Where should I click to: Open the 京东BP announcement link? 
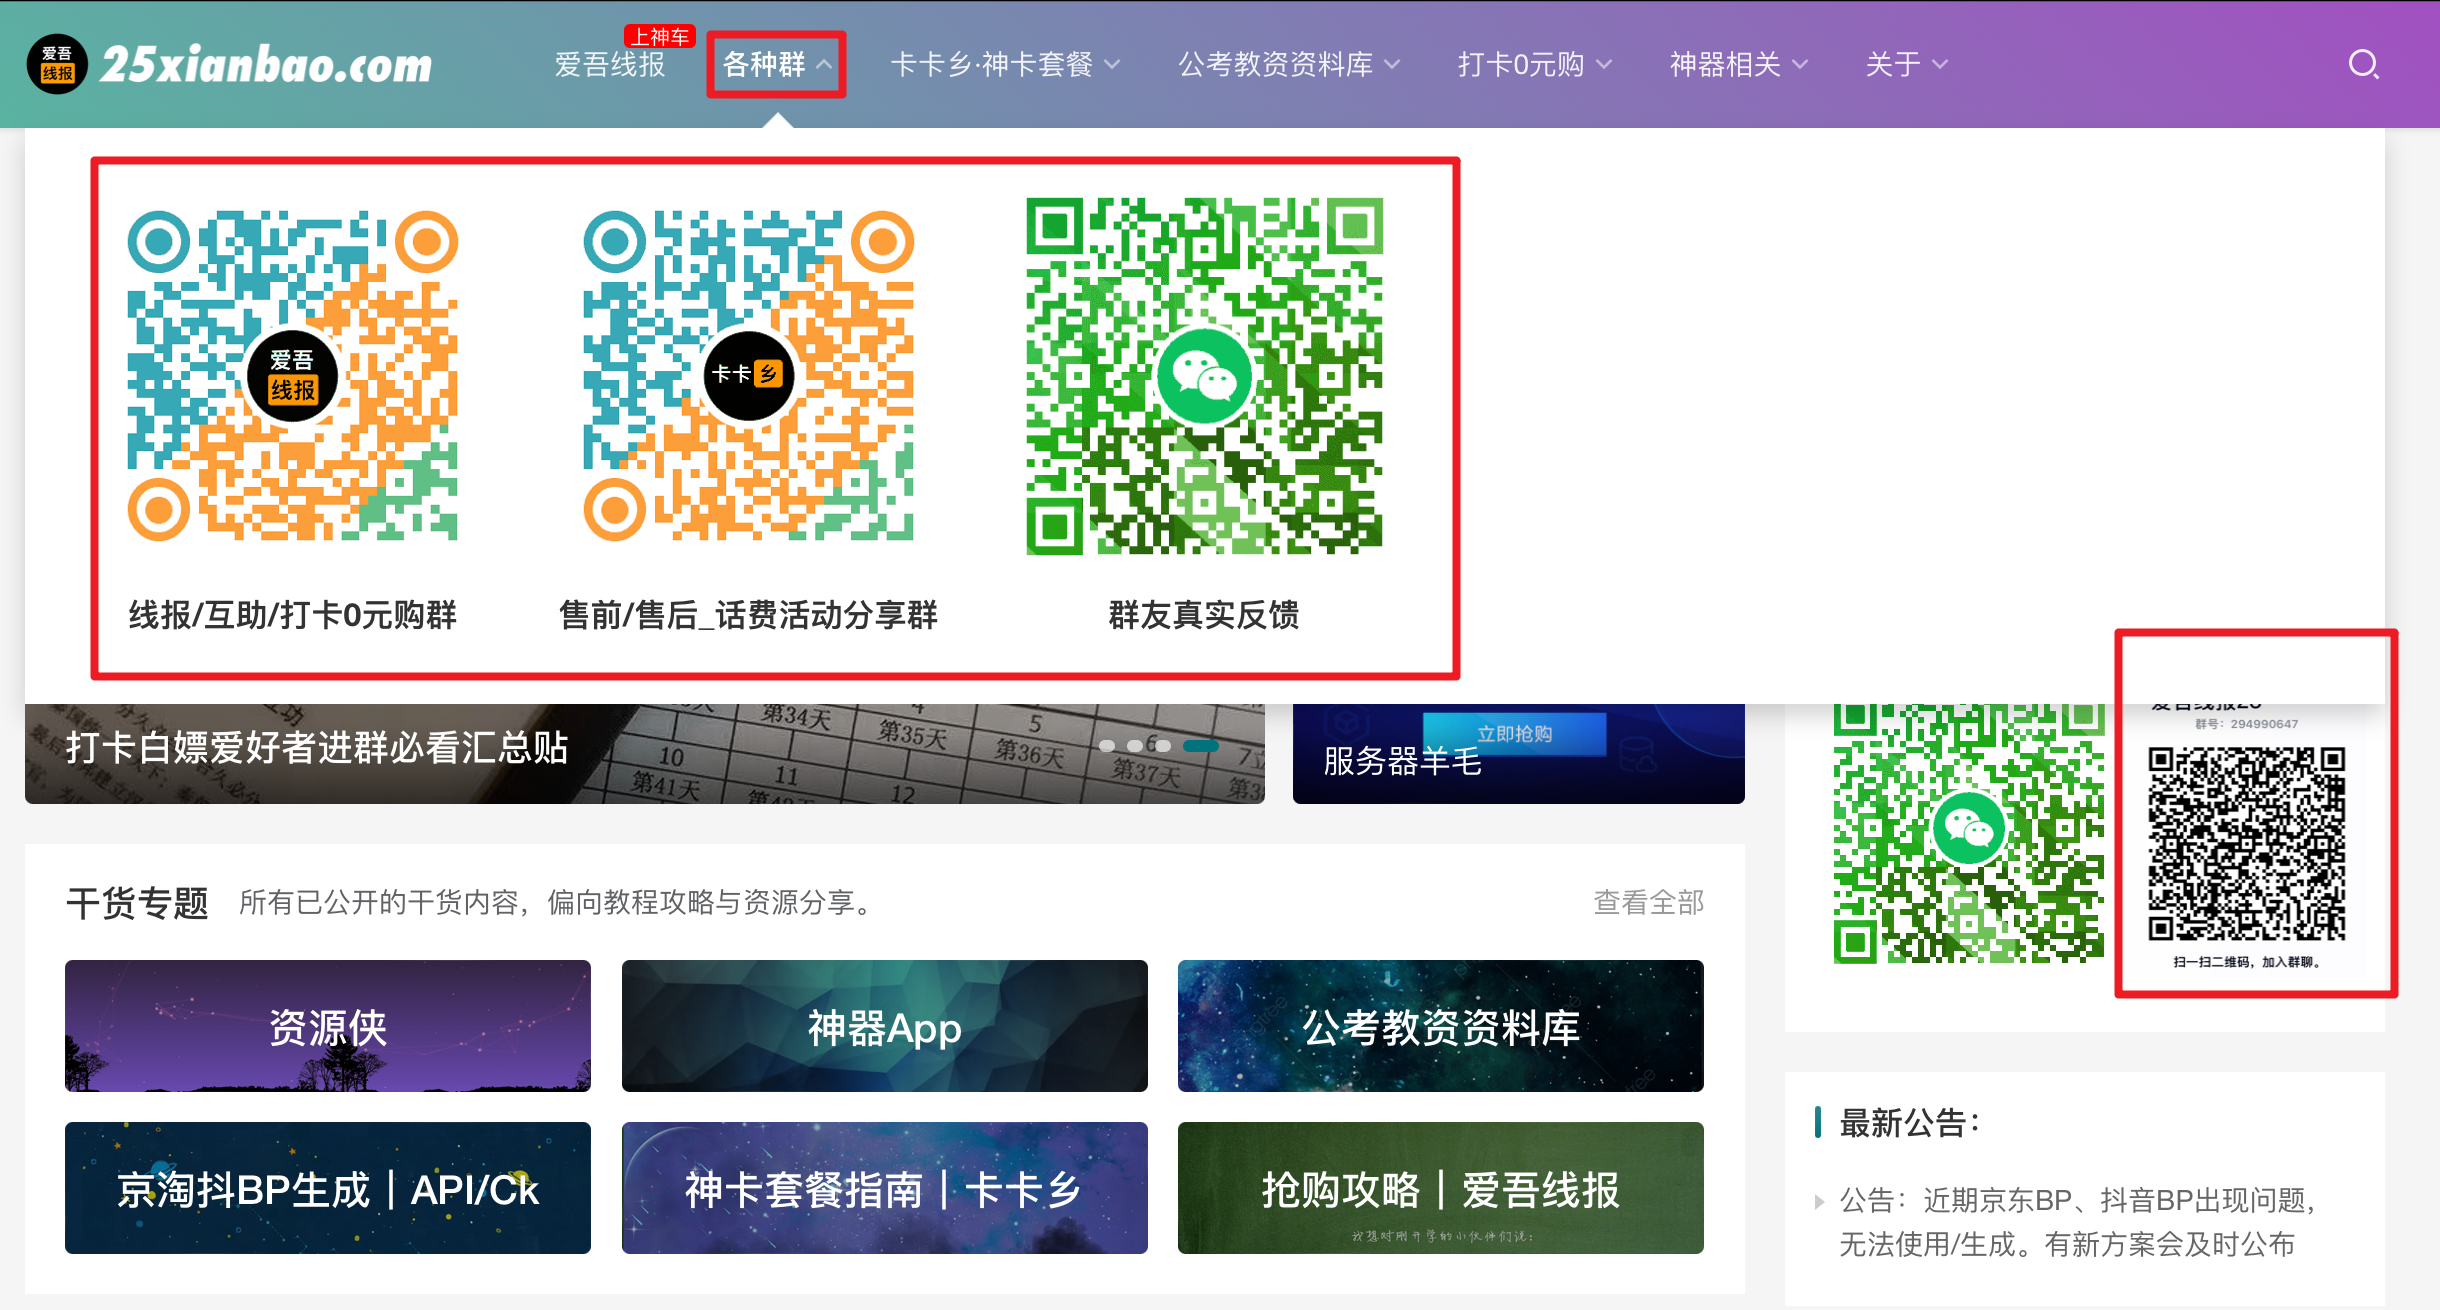click(x=2079, y=1222)
